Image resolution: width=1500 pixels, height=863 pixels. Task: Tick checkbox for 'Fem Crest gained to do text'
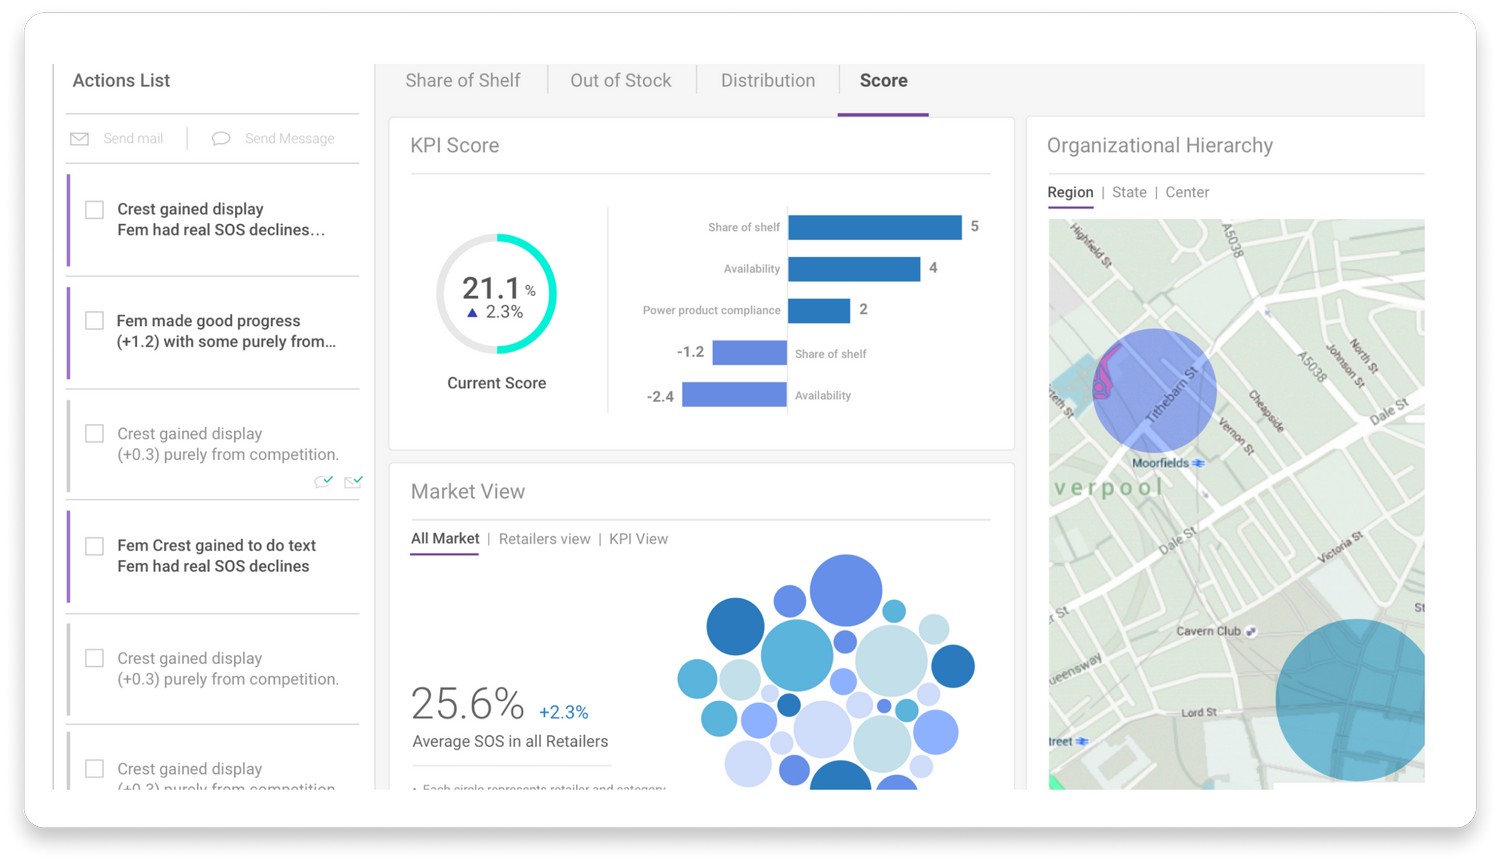point(94,546)
